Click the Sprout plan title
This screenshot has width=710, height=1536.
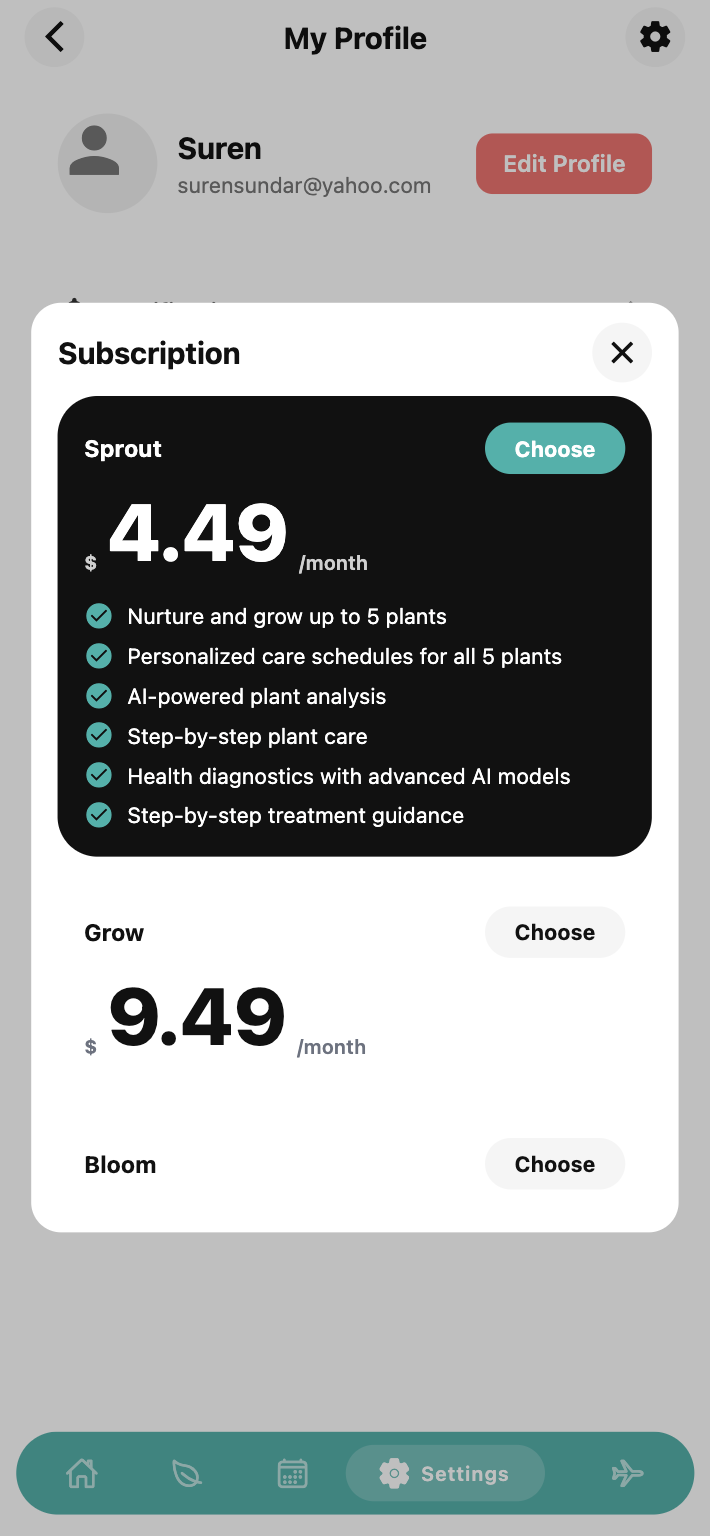click(x=123, y=449)
